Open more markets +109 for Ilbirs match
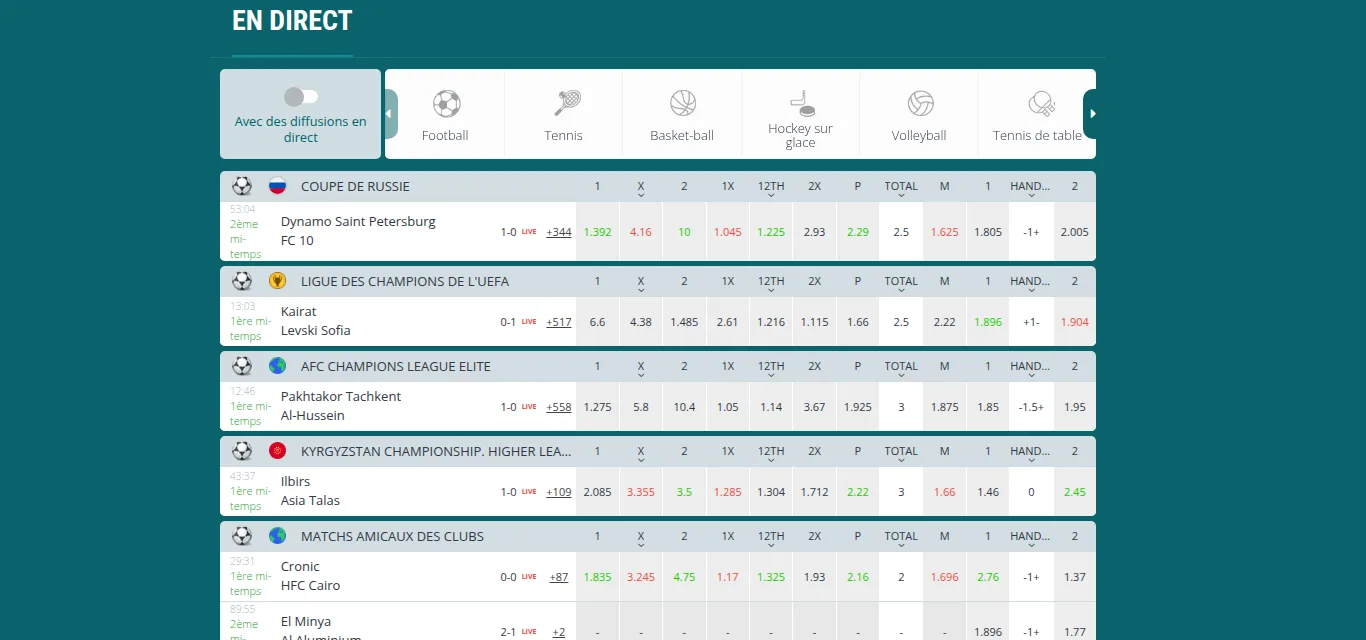This screenshot has height=640, width=1366. [559, 492]
